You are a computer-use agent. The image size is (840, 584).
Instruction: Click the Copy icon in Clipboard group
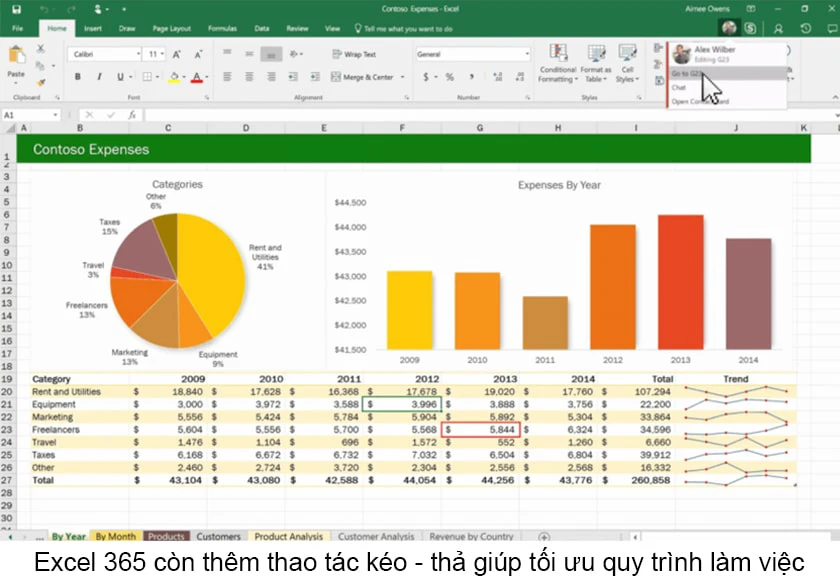[x=40, y=65]
